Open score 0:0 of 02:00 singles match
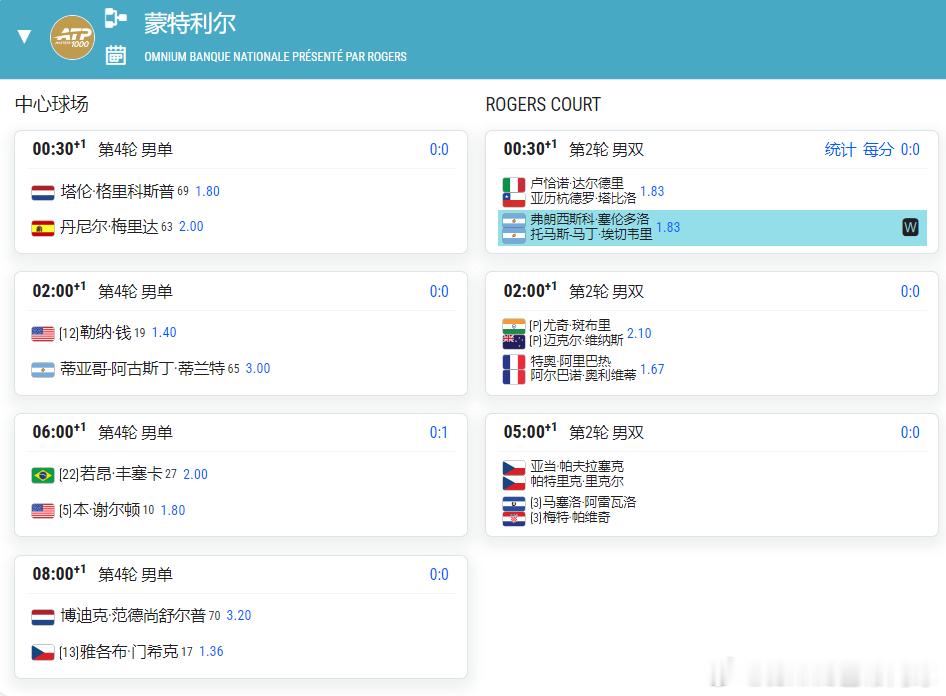Viewport: 946px width, 696px height. pyautogui.click(x=439, y=291)
